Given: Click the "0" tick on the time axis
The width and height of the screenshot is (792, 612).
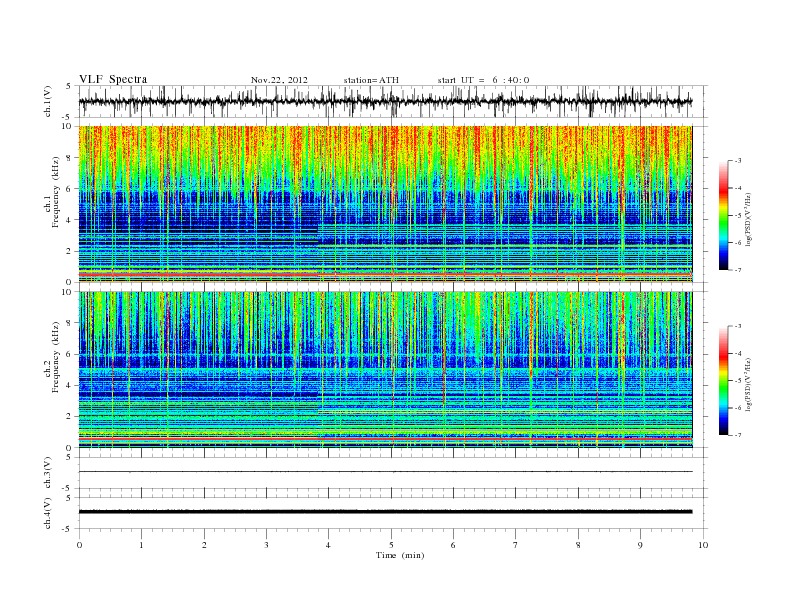Looking at the screenshot, I should click(79, 545).
